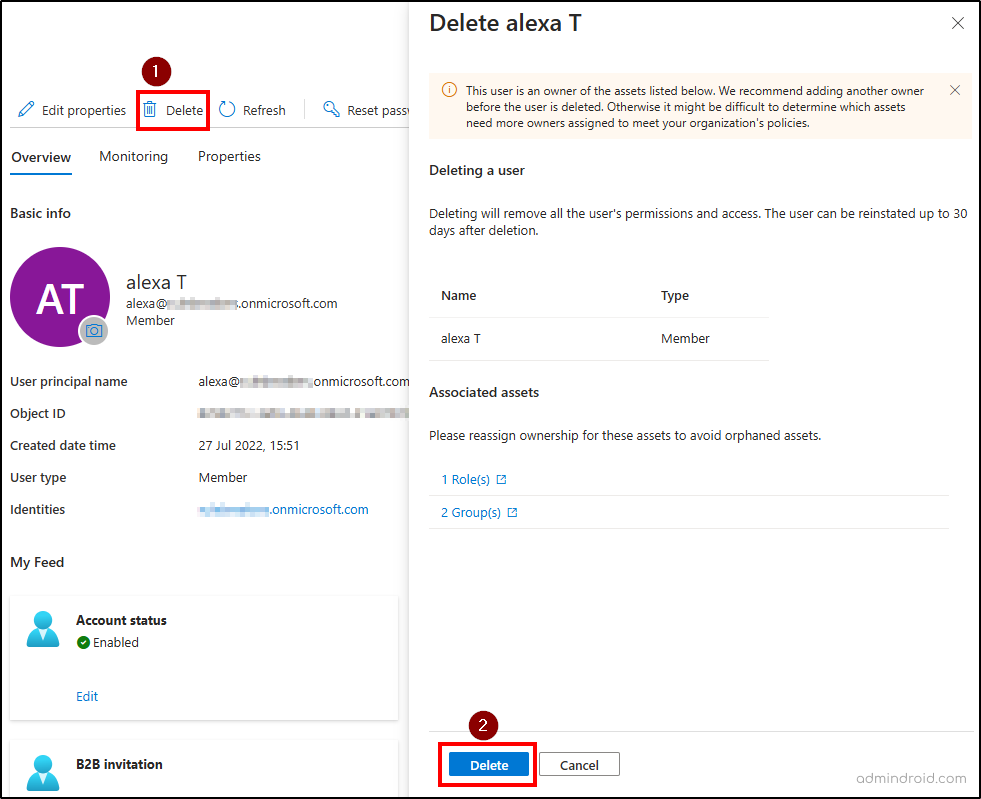981x799 pixels.
Task: Open external link icon next to 1 Role(s)
Action: point(501,479)
